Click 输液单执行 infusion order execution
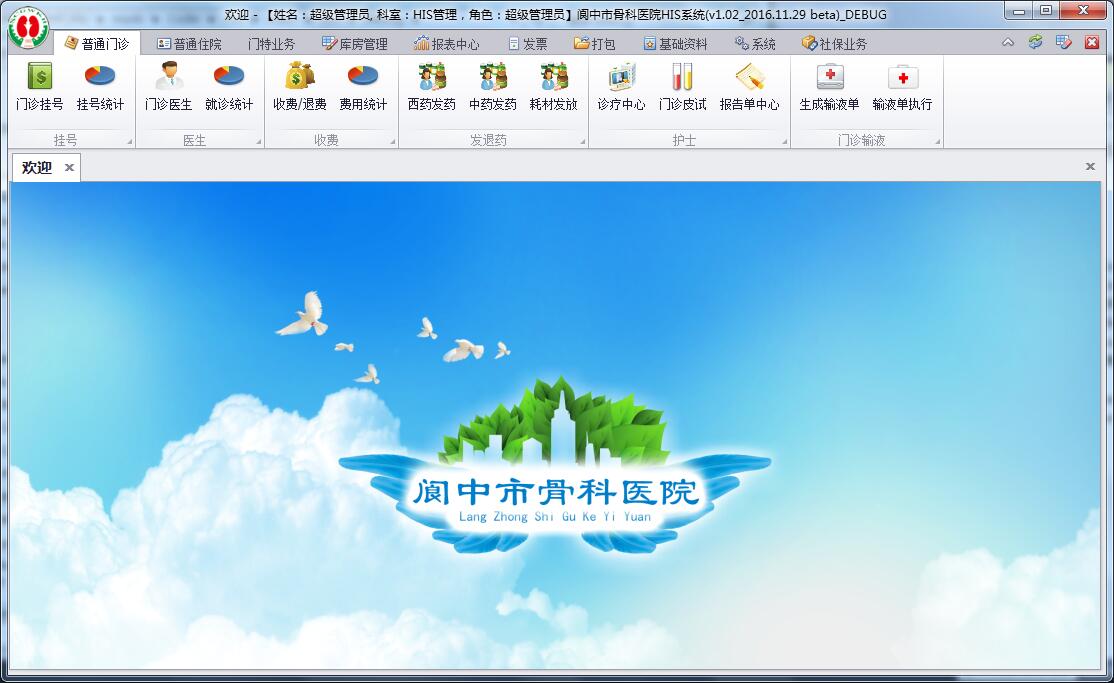Image resolution: width=1114 pixels, height=683 pixels. coord(902,87)
